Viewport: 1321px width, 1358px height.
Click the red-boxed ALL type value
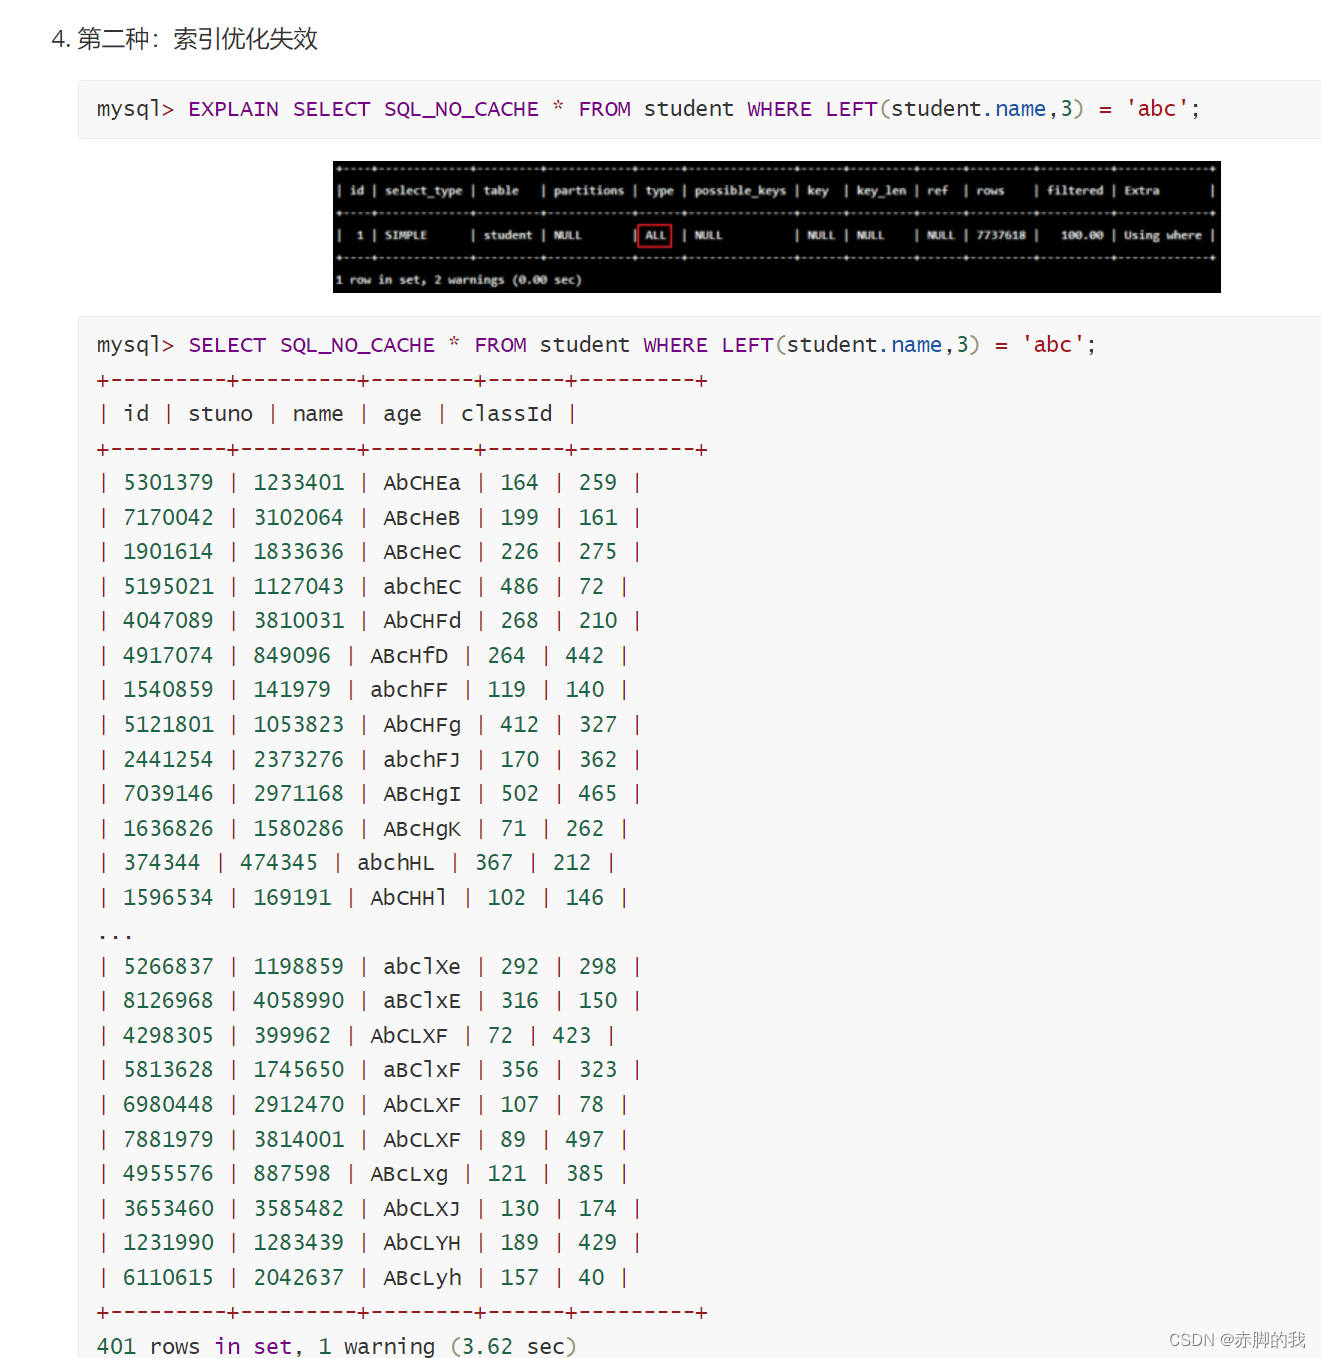(x=654, y=235)
